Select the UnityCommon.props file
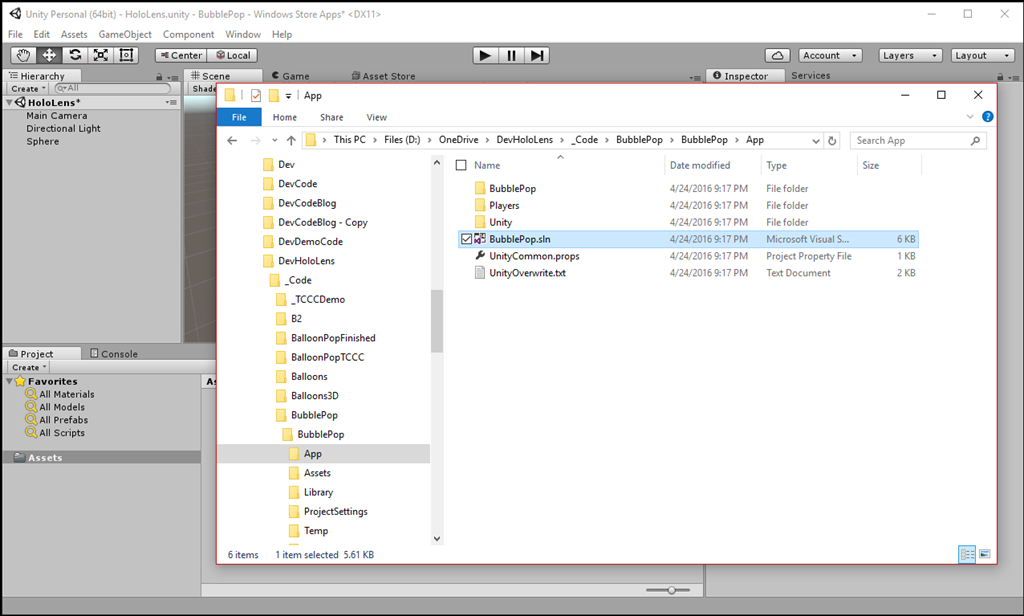This screenshot has height=616, width=1024. tap(534, 256)
